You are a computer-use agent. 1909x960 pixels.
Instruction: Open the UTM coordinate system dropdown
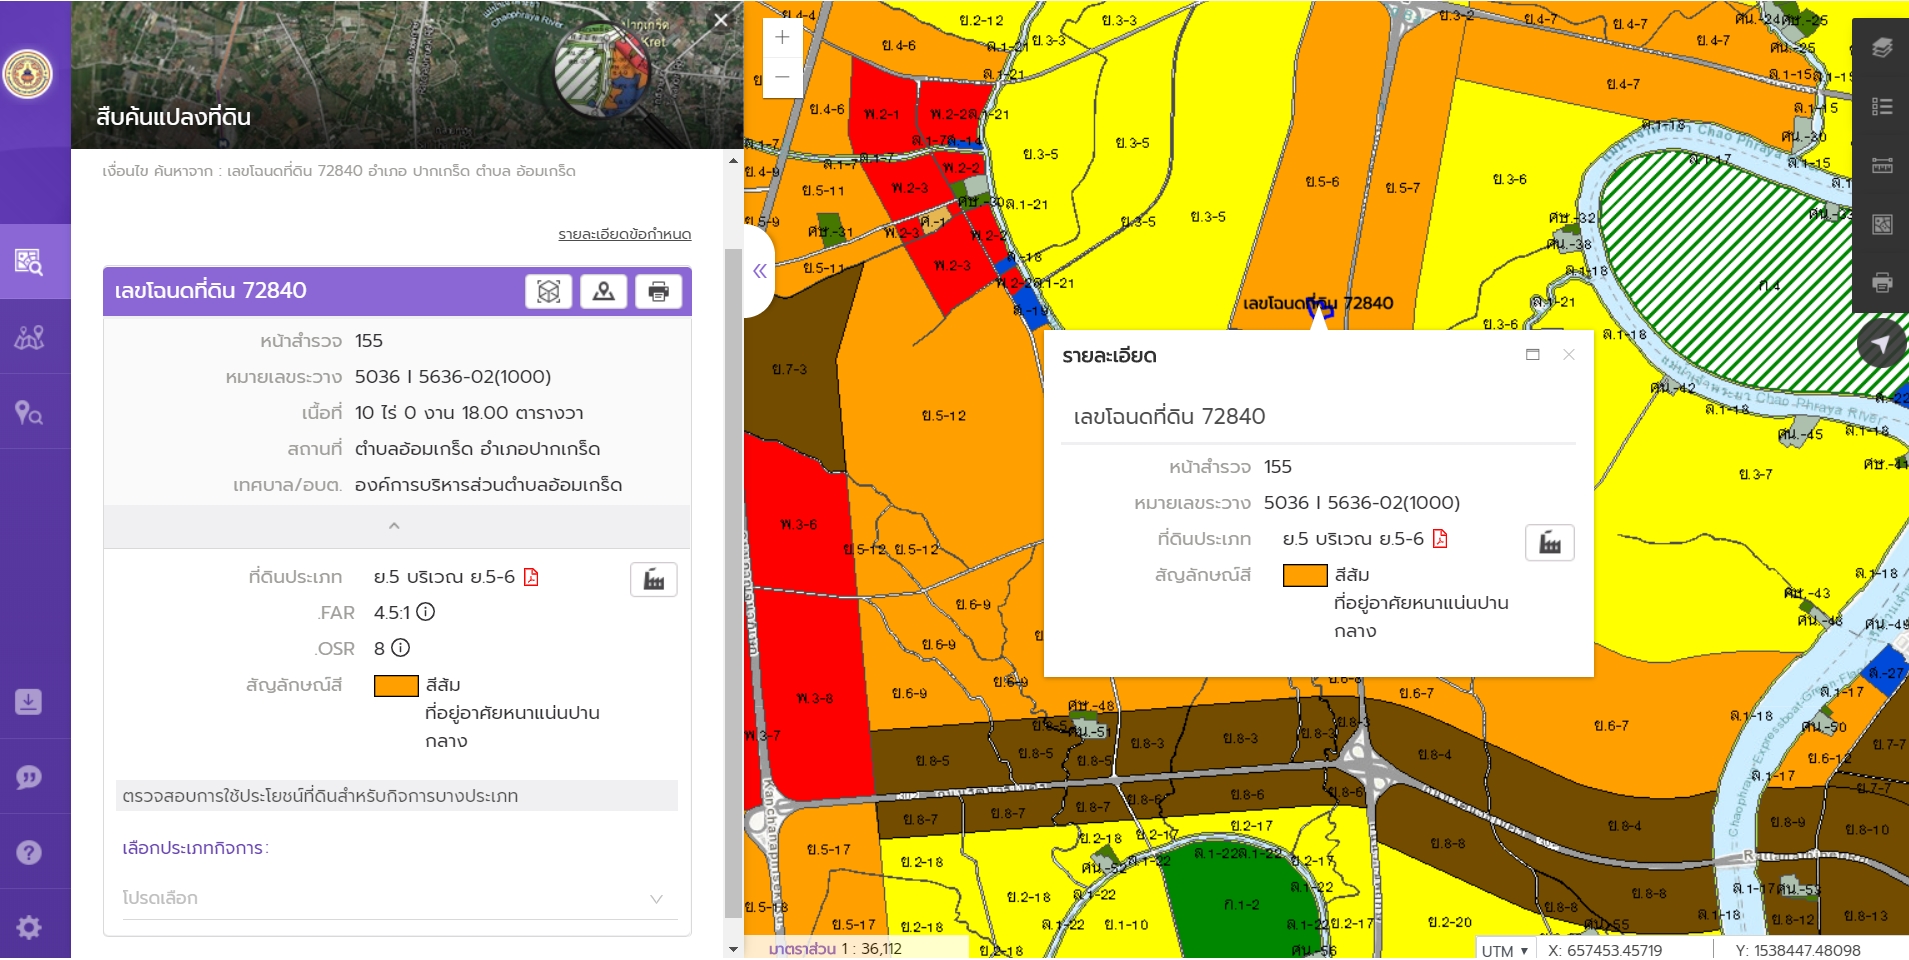(1505, 950)
